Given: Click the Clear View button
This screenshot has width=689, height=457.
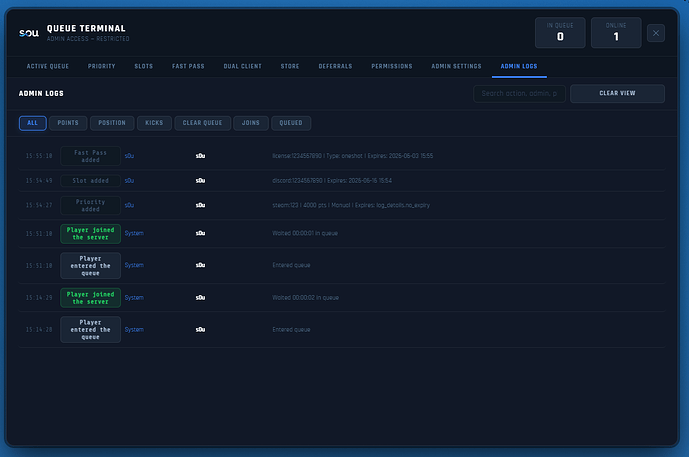Looking at the screenshot, I should point(617,94).
